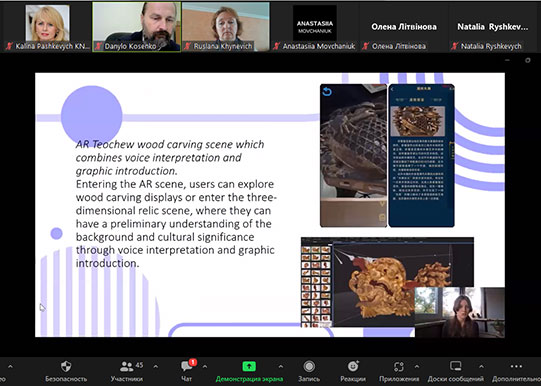Click muted mic icon beside Danylo Kosenko

click(x=99, y=46)
